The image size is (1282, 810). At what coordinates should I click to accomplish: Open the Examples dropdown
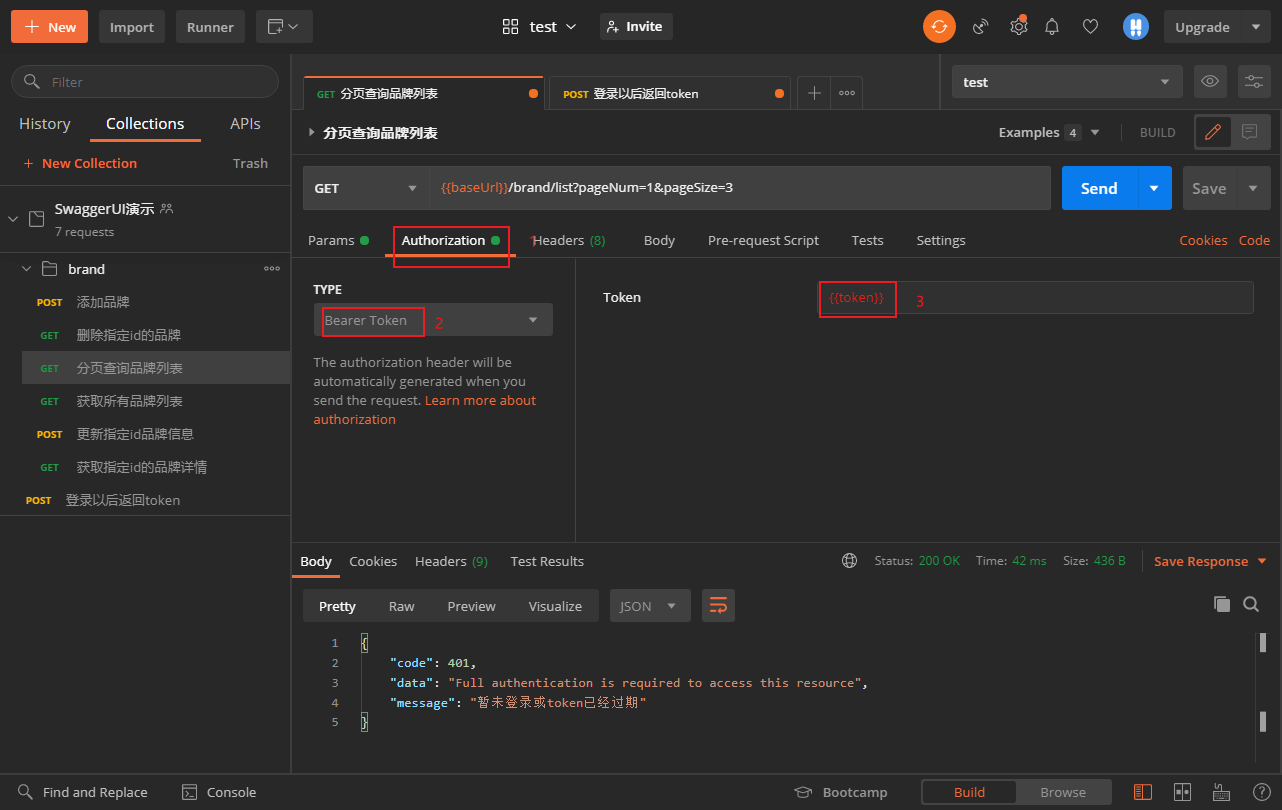pos(1049,132)
